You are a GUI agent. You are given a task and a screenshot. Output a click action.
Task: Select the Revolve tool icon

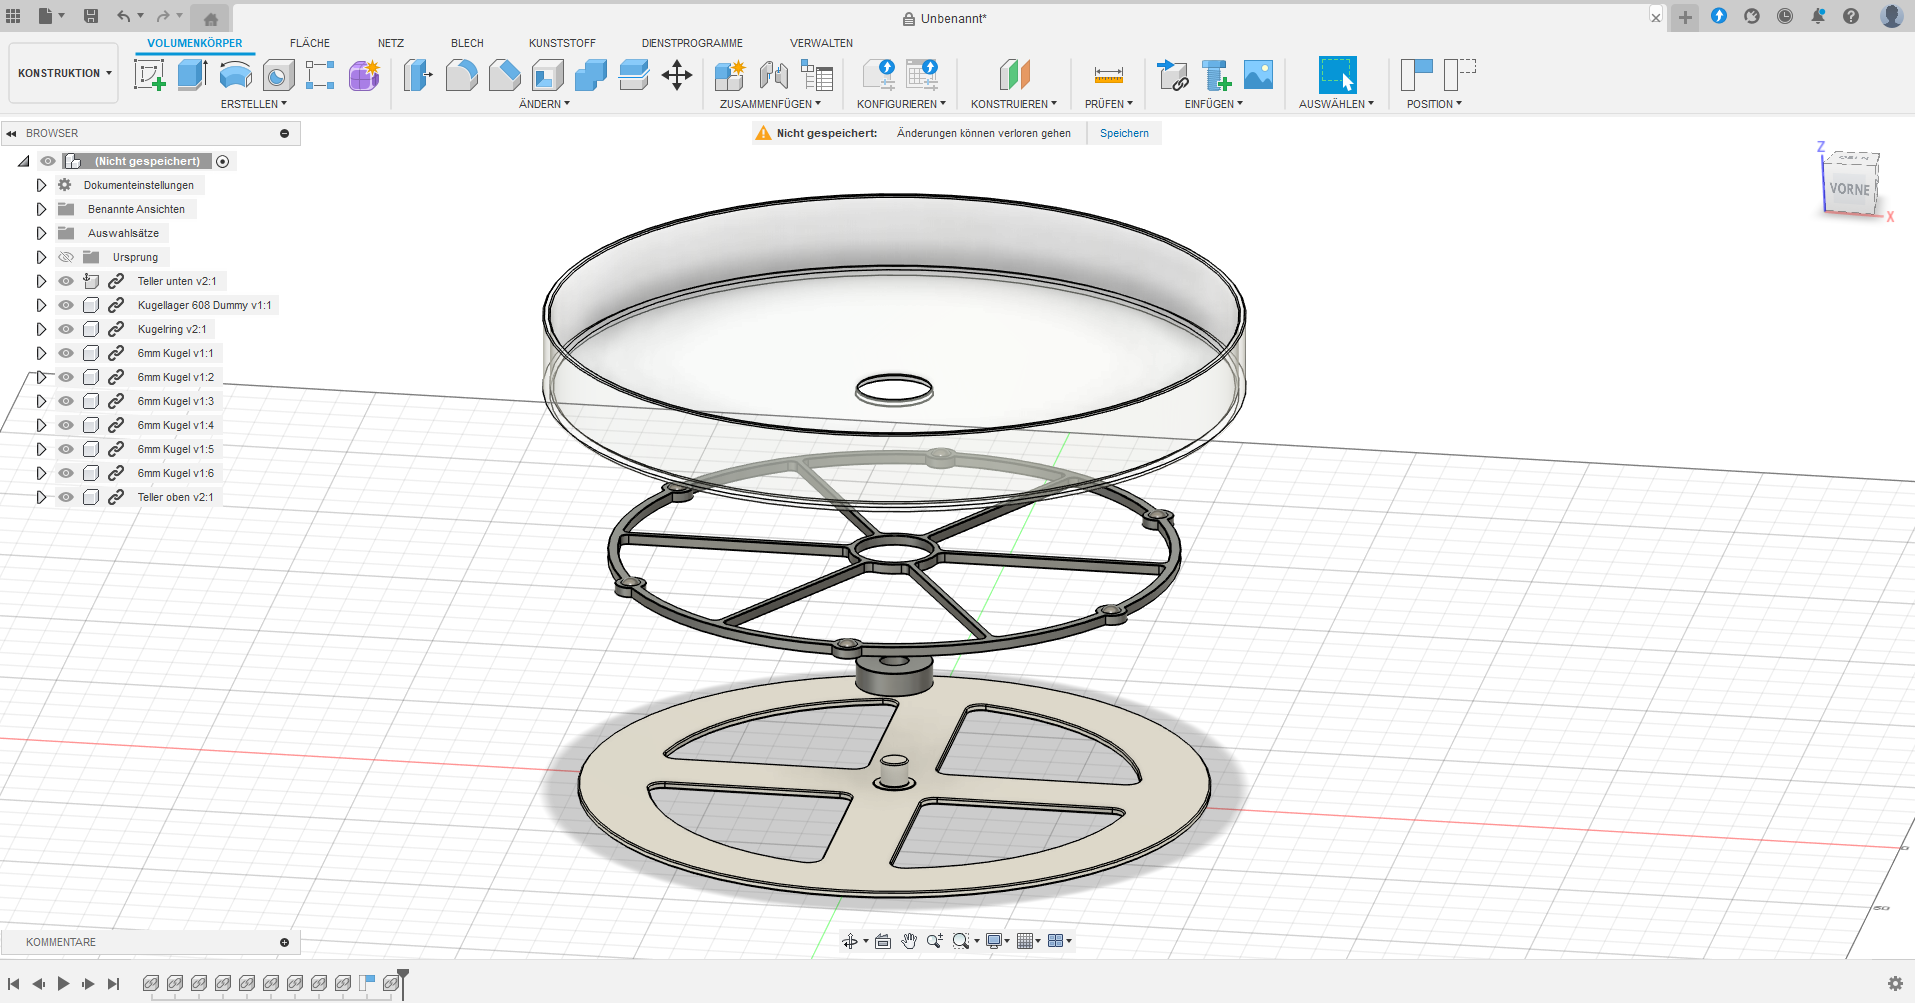pos(235,75)
